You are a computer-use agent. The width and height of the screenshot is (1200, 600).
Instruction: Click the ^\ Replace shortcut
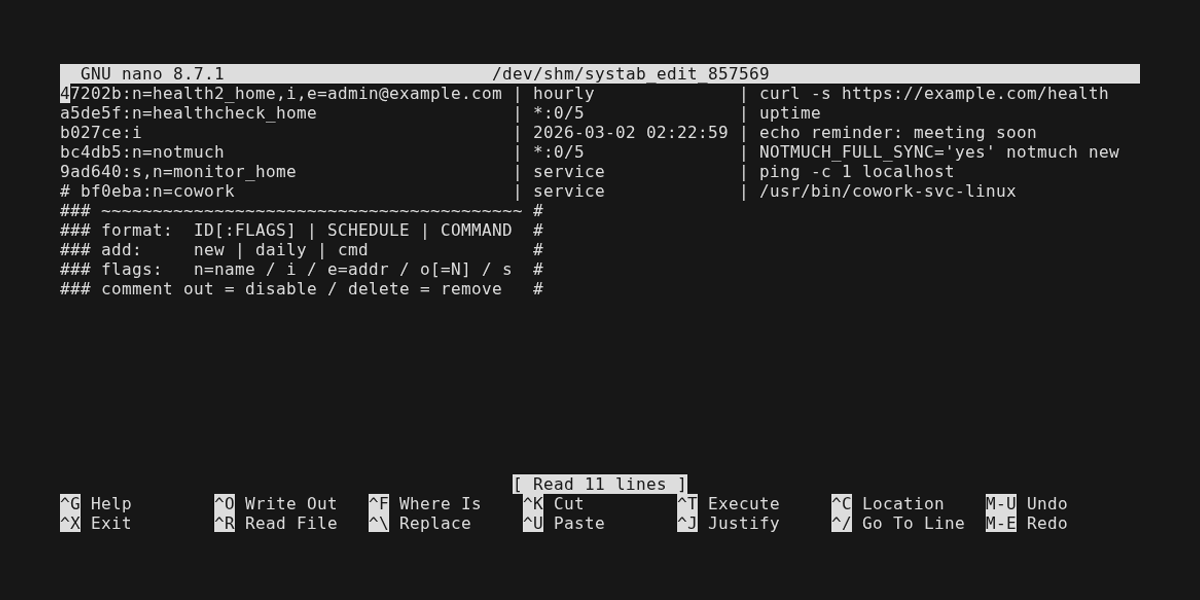point(419,523)
